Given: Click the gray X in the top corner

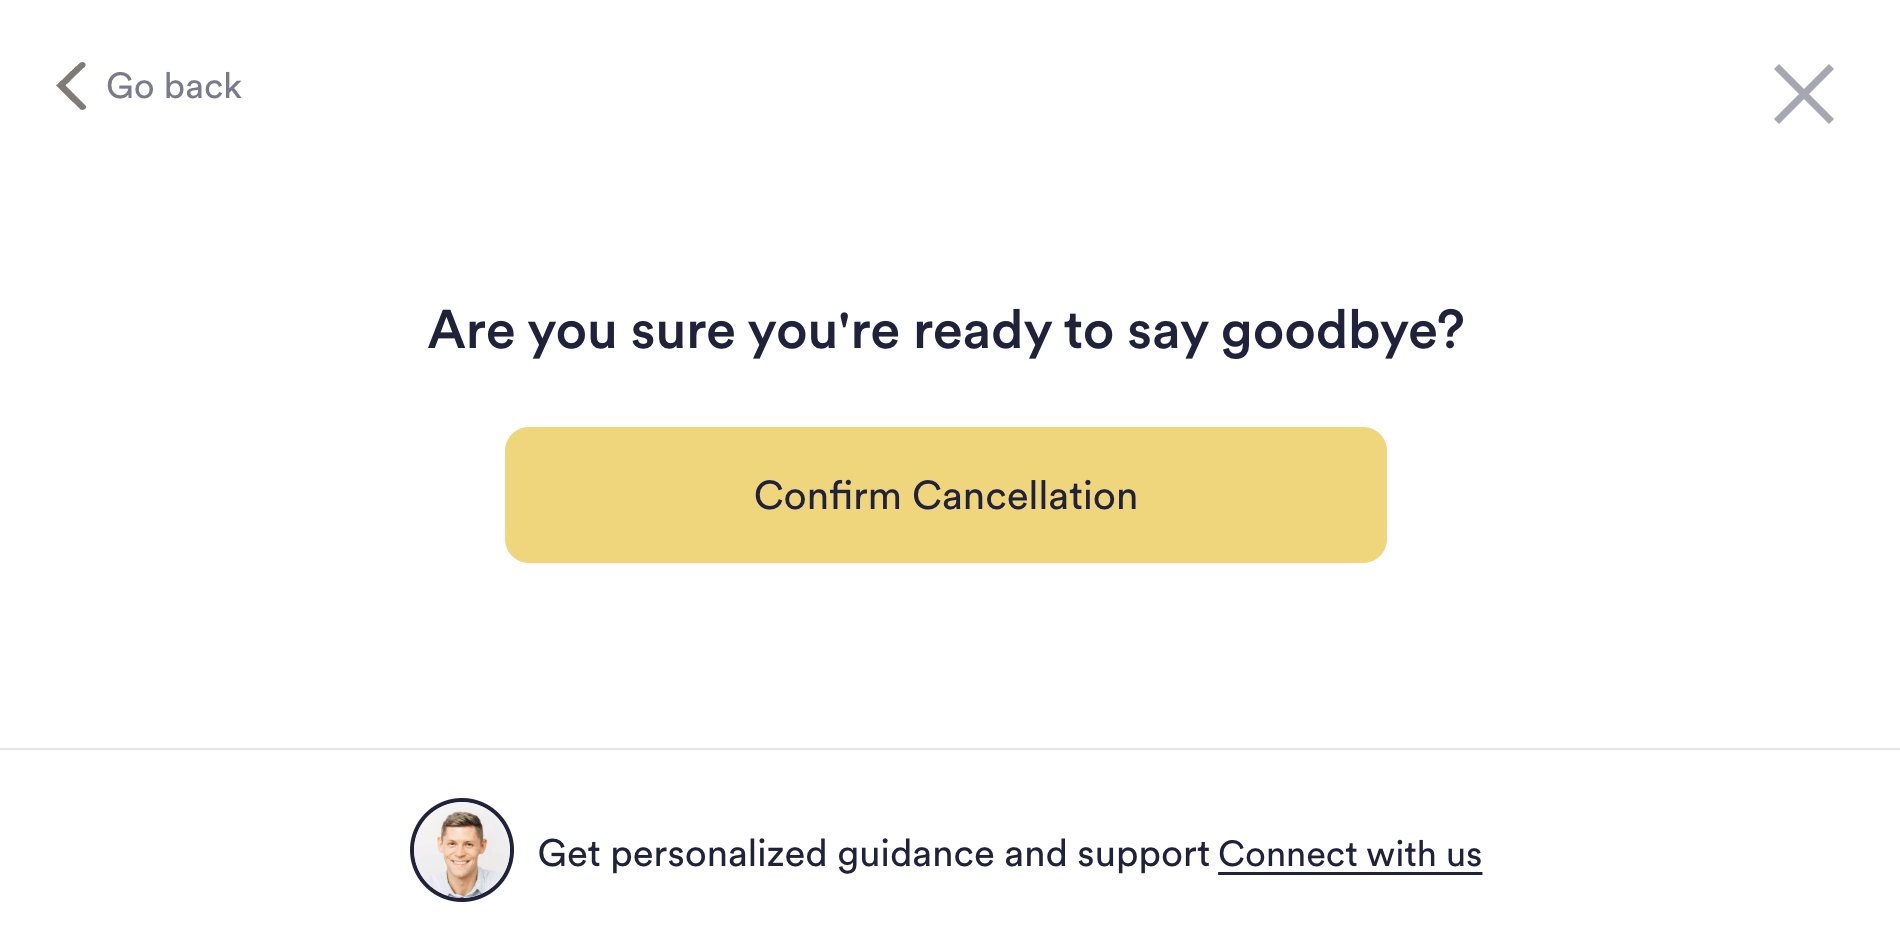Looking at the screenshot, I should 1804,94.
